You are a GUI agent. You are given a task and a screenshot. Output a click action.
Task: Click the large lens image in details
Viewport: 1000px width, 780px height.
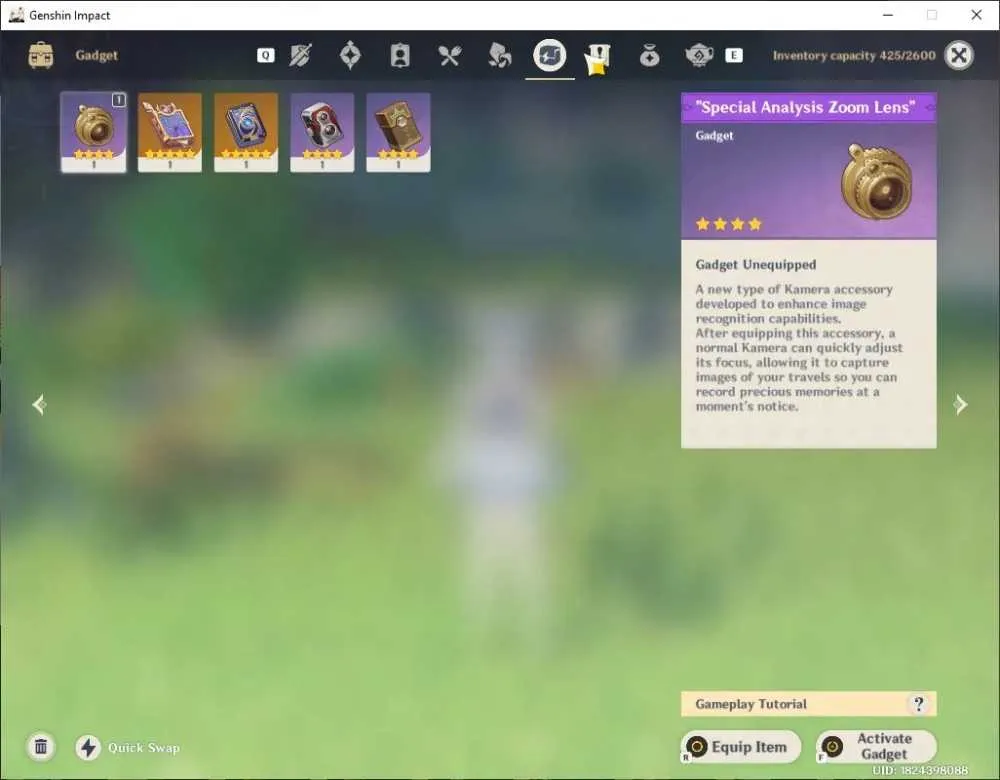876,182
